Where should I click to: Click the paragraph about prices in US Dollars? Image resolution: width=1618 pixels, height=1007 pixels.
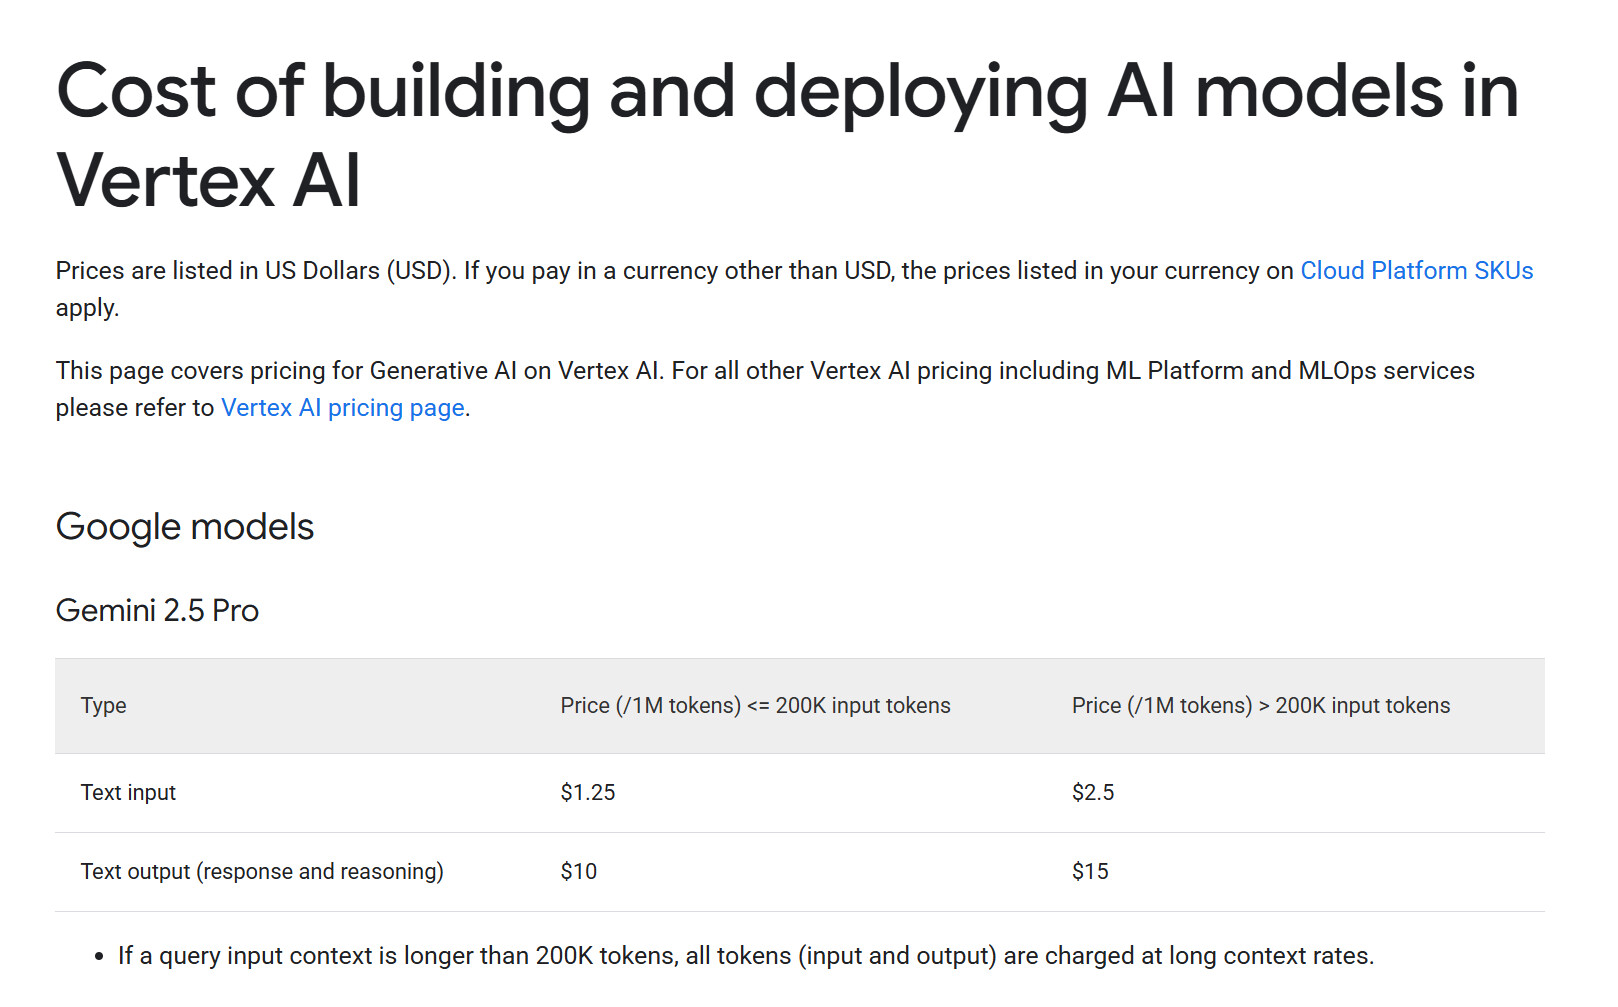[676, 271]
